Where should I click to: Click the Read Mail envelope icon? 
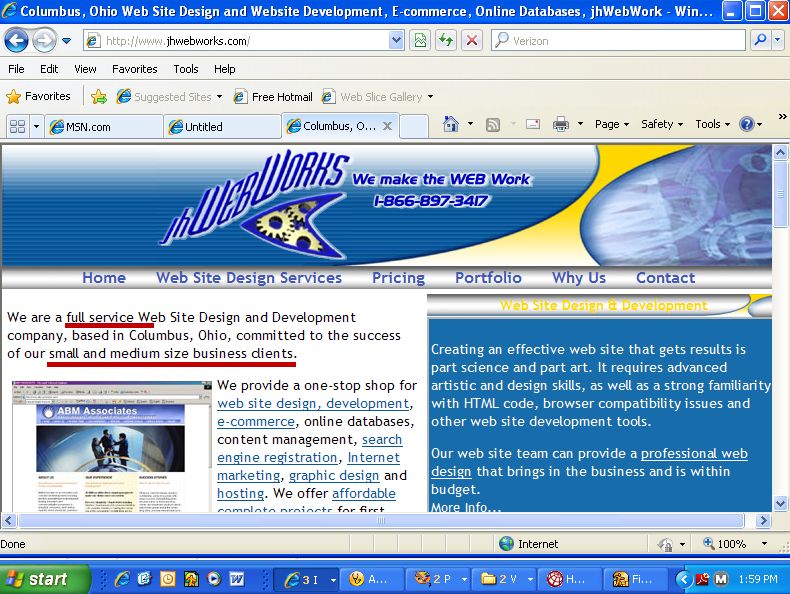pyautogui.click(x=533, y=124)
